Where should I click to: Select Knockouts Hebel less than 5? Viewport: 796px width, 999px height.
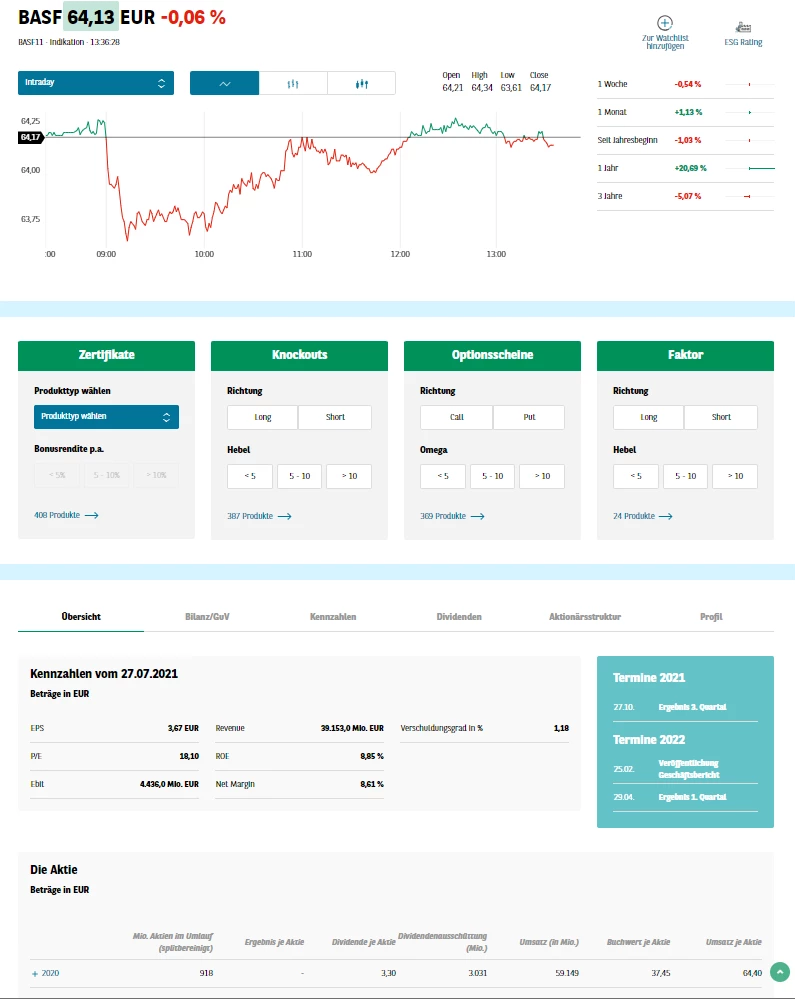(x=250, y=477)
